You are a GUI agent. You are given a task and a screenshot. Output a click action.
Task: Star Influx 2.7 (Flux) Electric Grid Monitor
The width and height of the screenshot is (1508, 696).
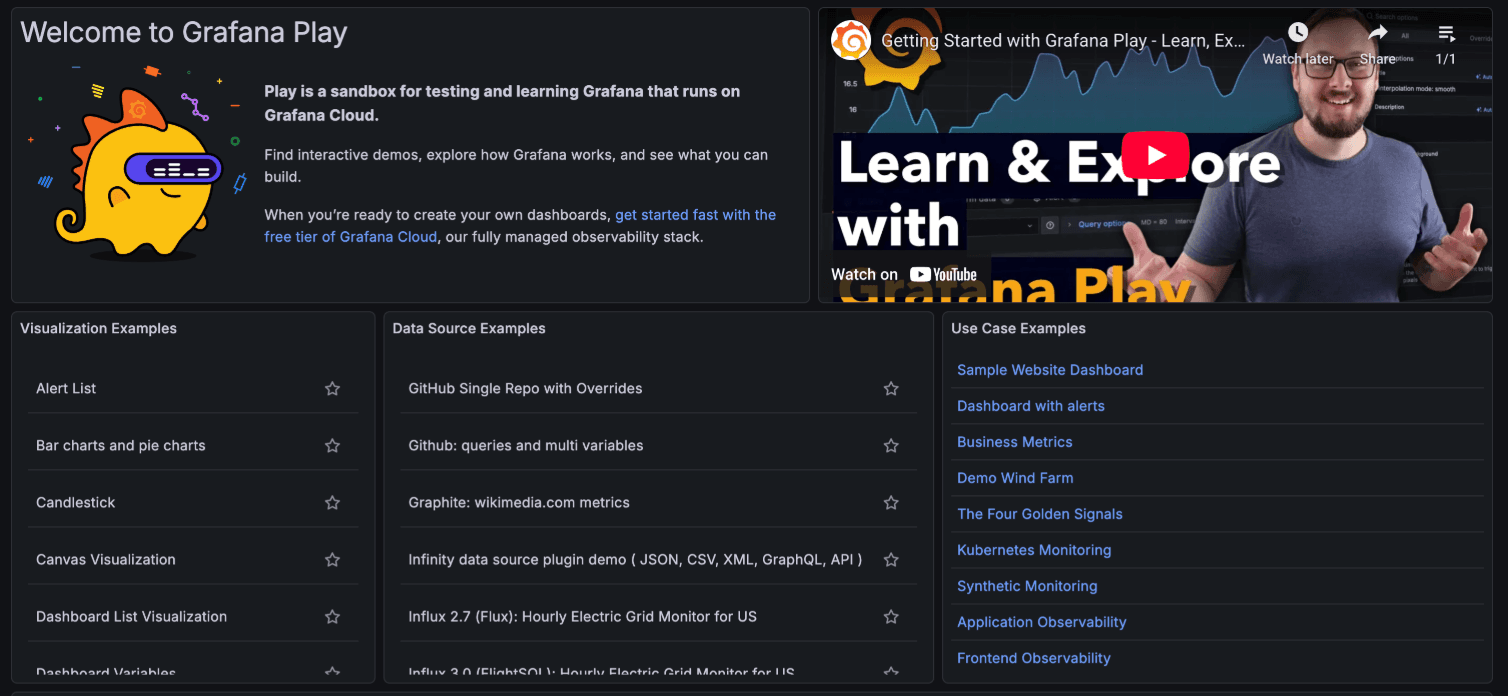click(x=891, y=617)
